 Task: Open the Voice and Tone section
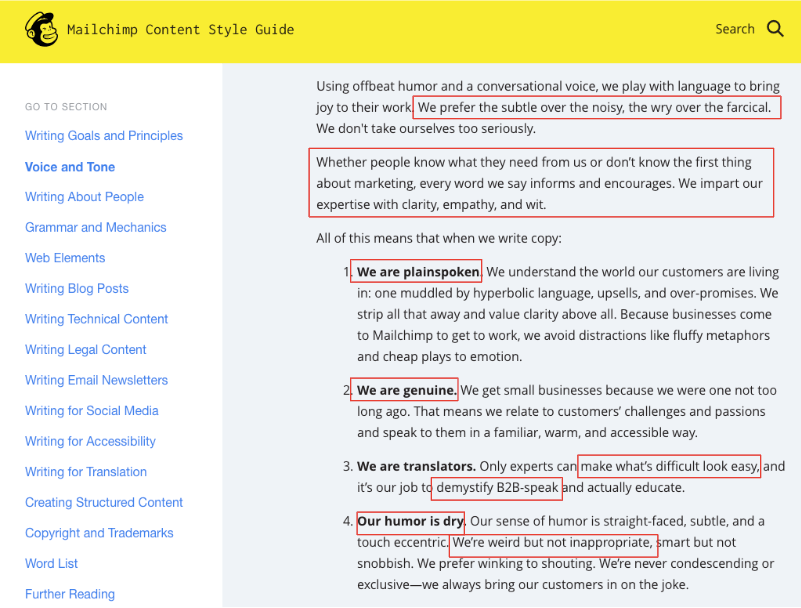pos(69,166)
